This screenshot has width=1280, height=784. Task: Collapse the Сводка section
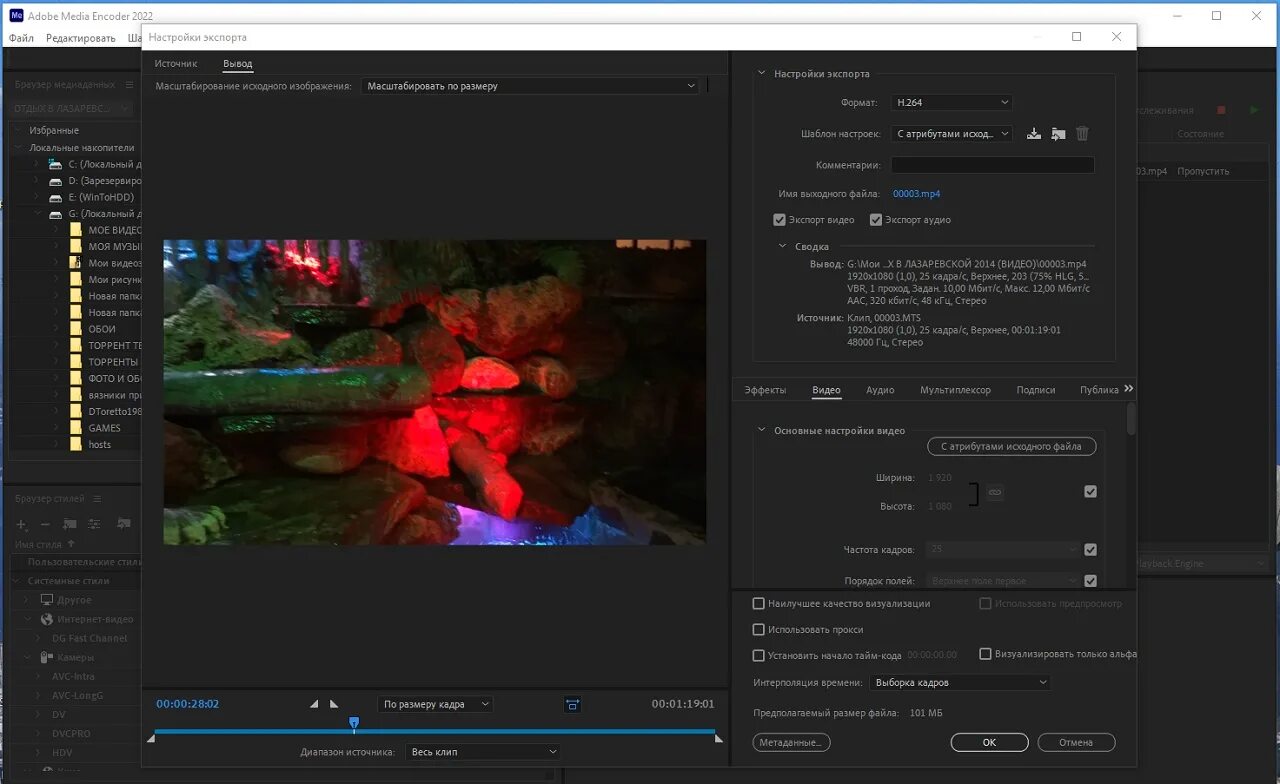[x=783, y=246]
